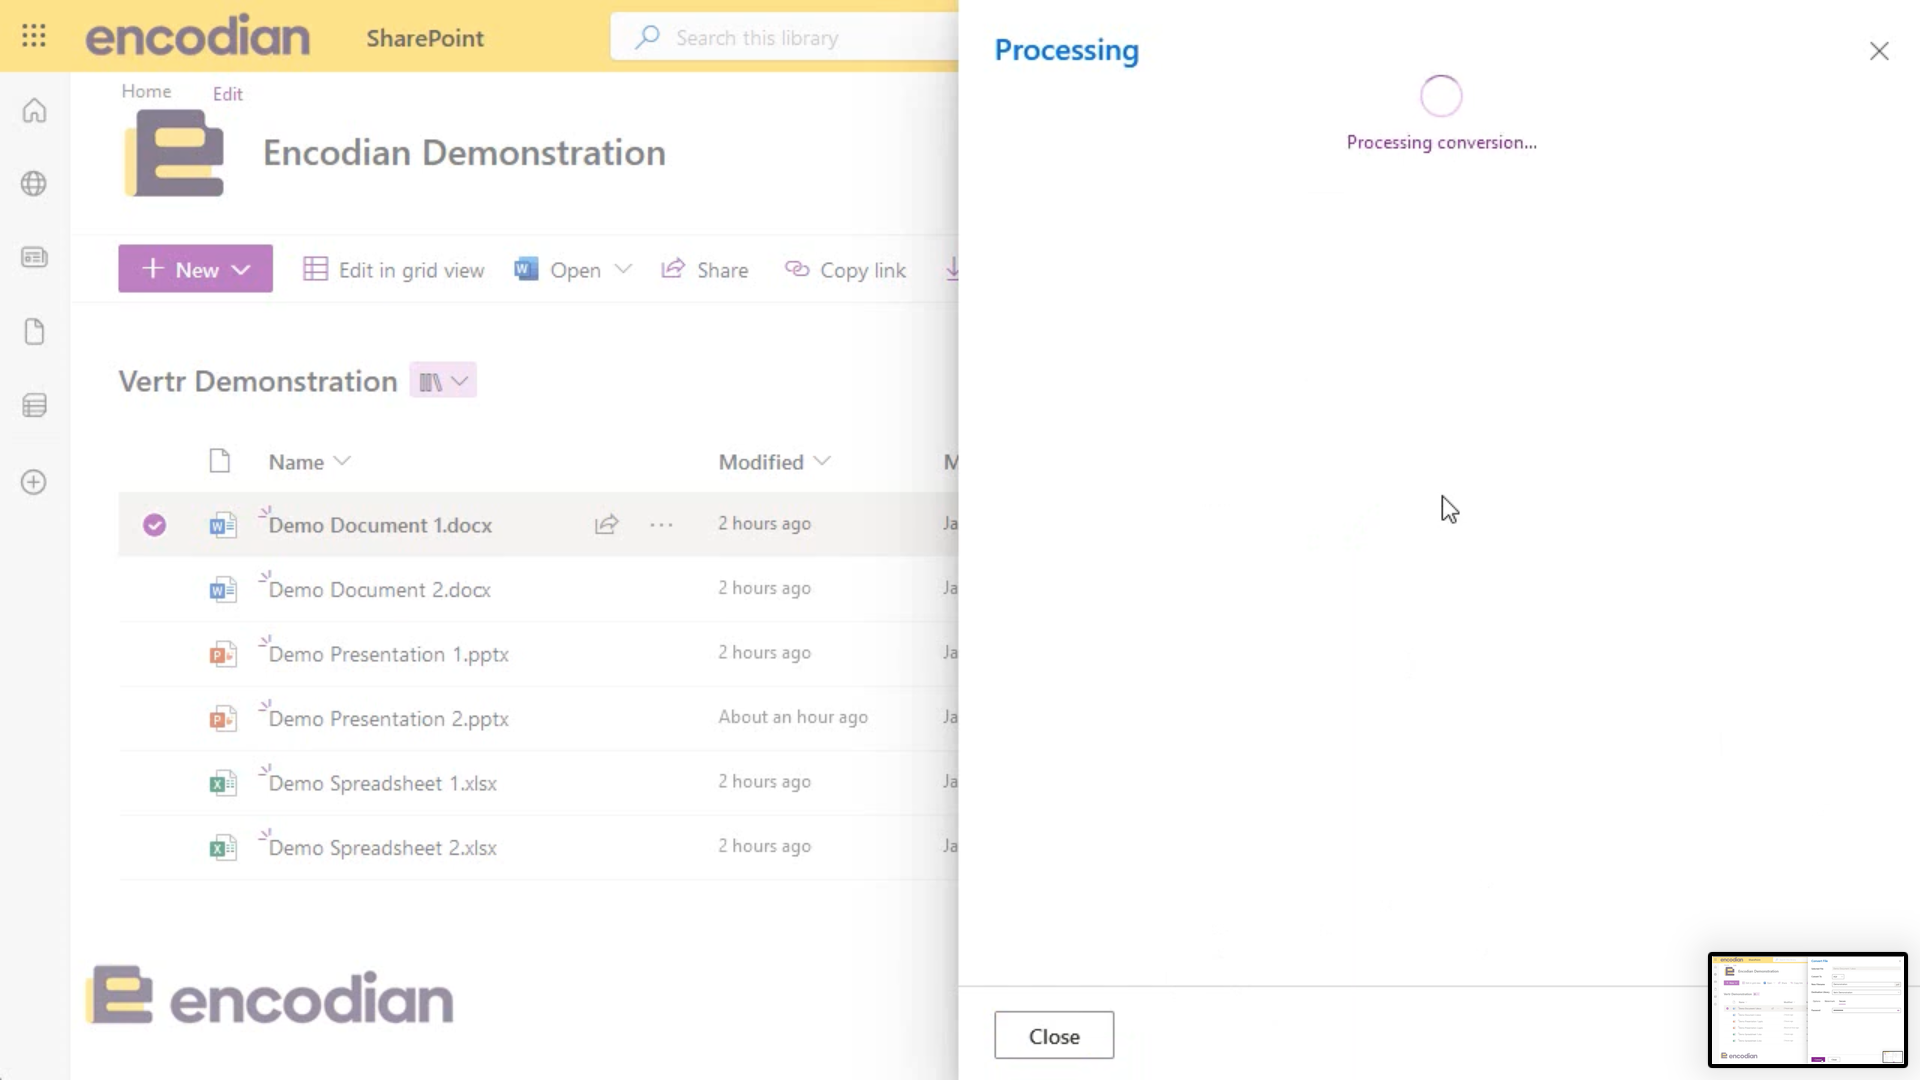The width and height of the screenshot is (1920, 1080).
Task: Click the Processing panel heading
Action: click(1066, 51)
